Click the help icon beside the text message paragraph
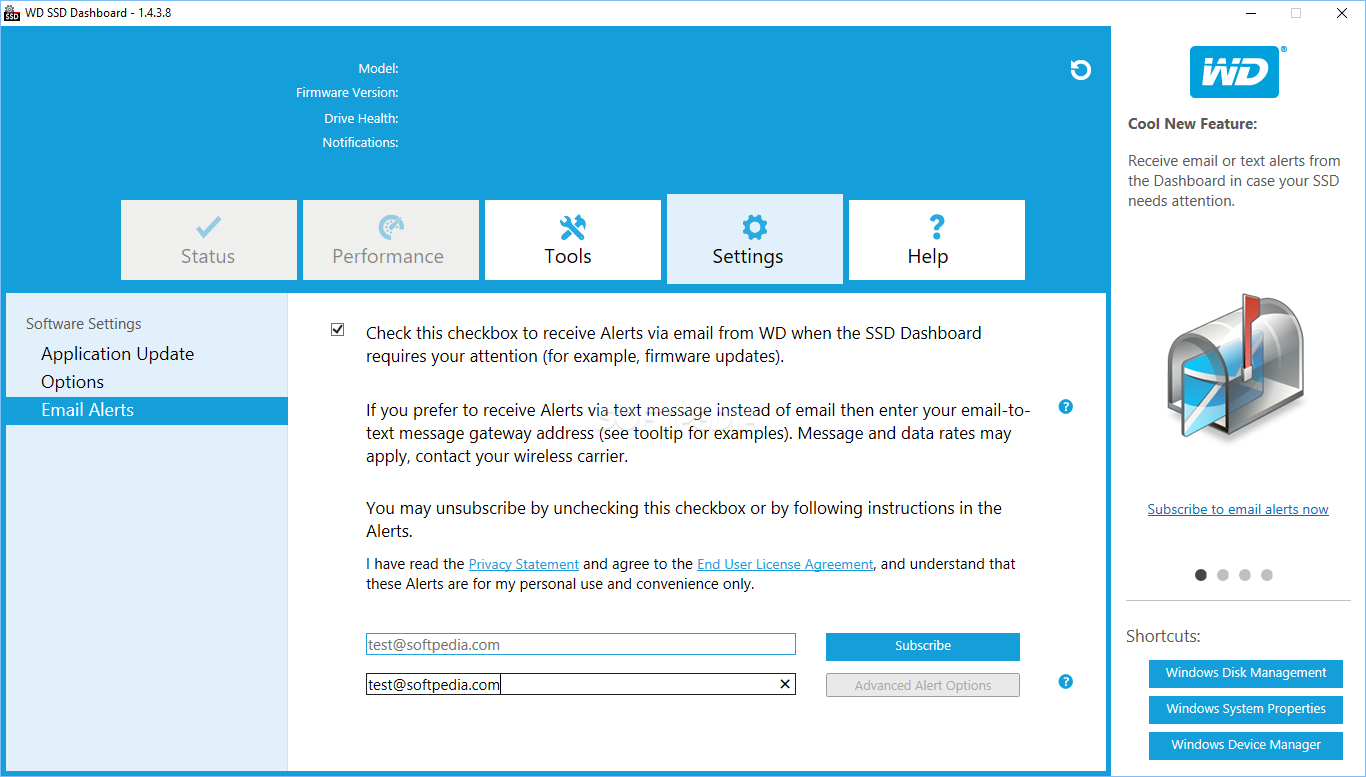This screenshot has height=777, width=1366. [1066, 407]
